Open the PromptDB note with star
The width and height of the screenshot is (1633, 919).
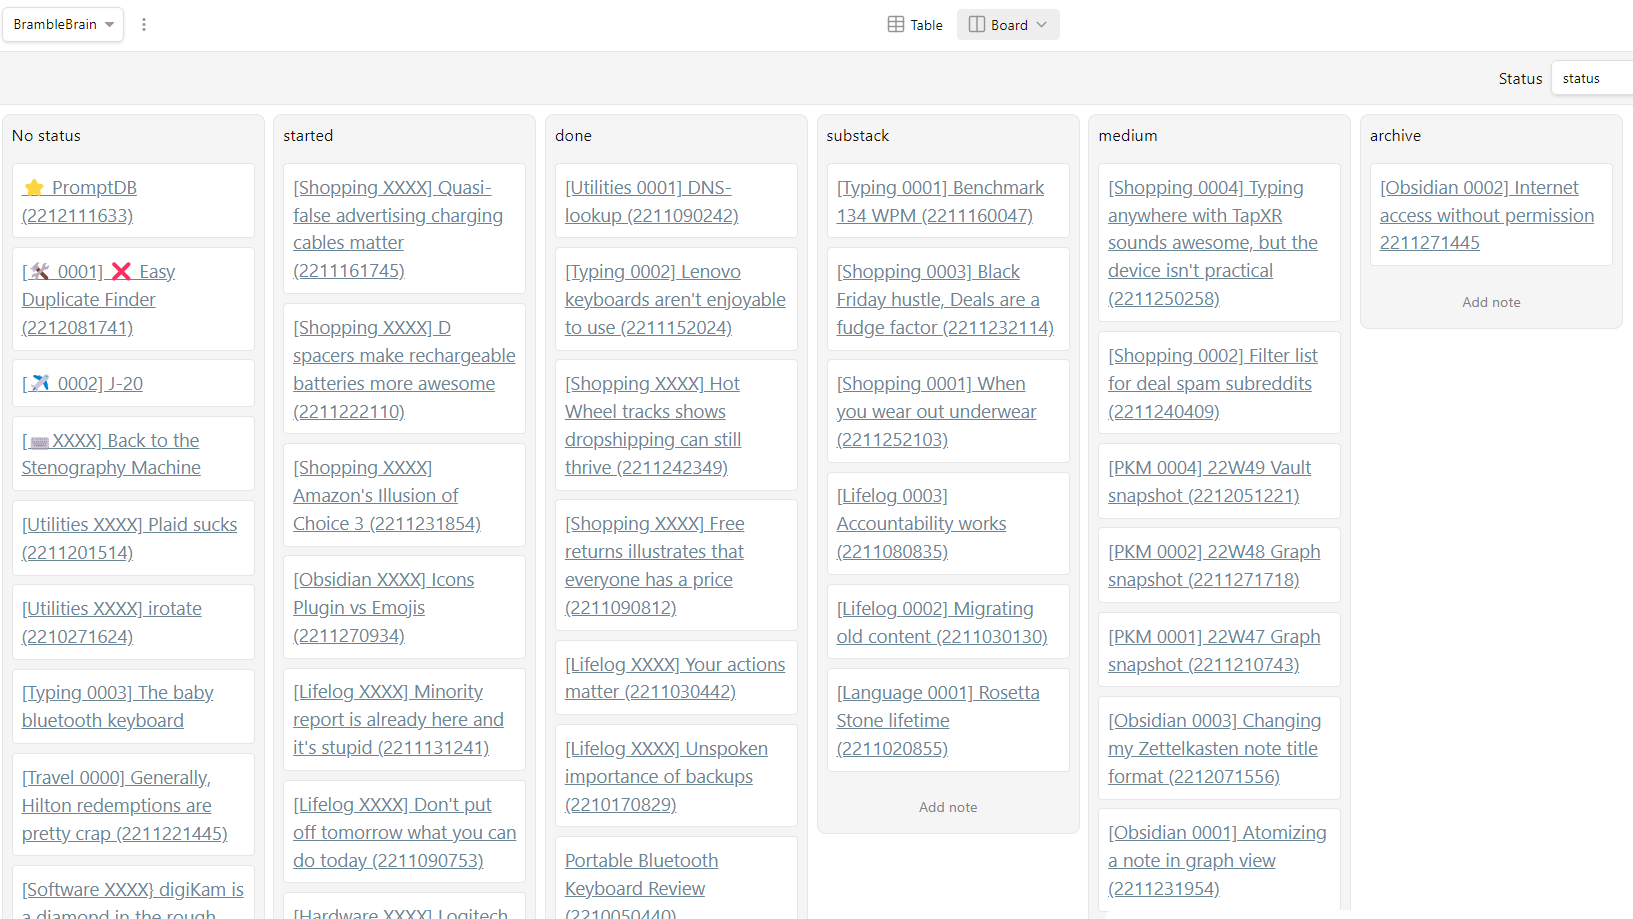79,201
